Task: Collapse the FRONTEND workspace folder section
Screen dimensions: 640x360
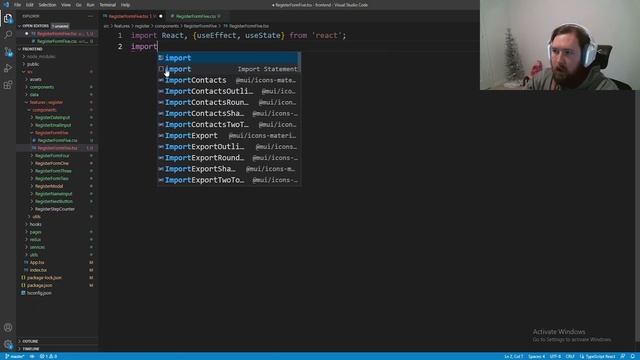Action: coord(19,49)
